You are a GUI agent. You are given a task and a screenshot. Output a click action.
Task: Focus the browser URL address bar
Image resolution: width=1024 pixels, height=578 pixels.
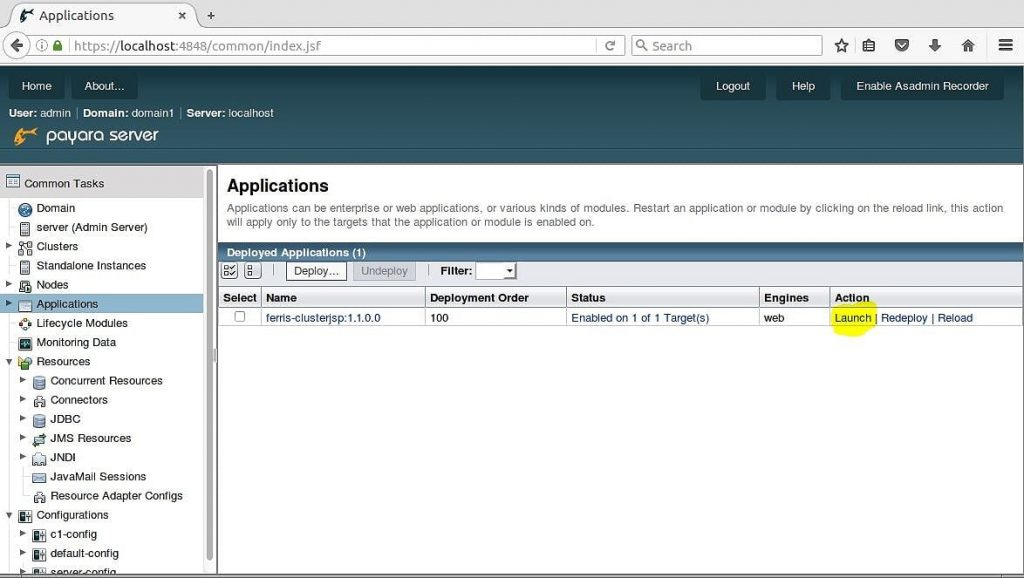[333, 46]
